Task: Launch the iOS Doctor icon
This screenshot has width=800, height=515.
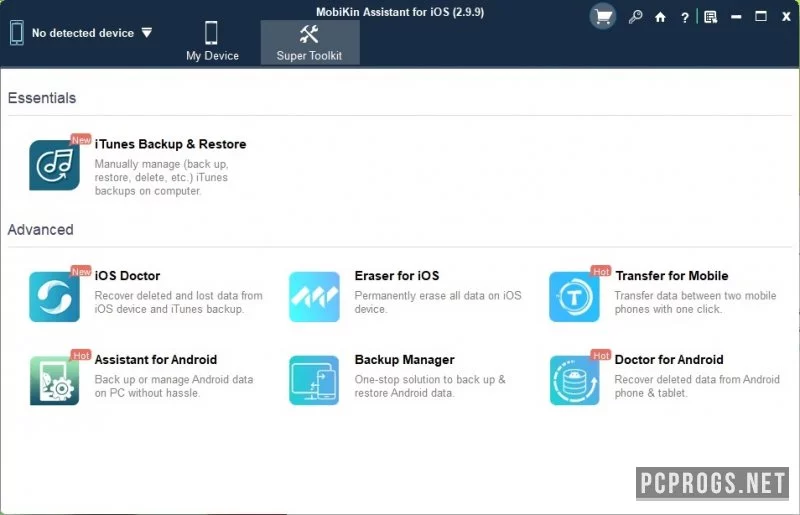Action: coord(55,297)
